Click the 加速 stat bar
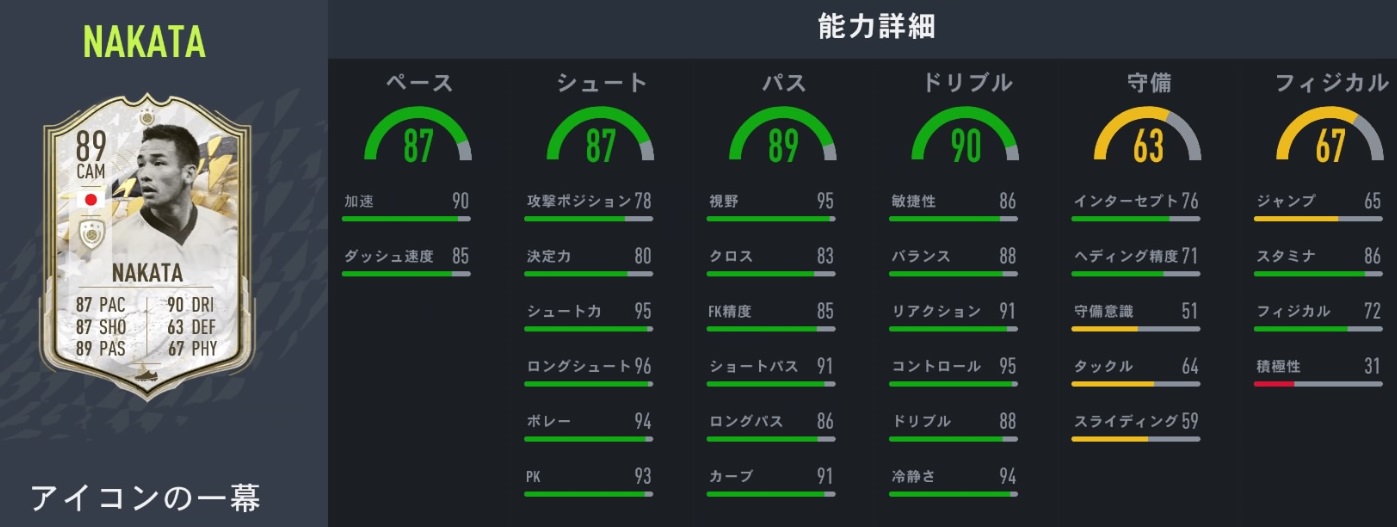The height and width of the screenshot is (527, 1397). [405, 217]
